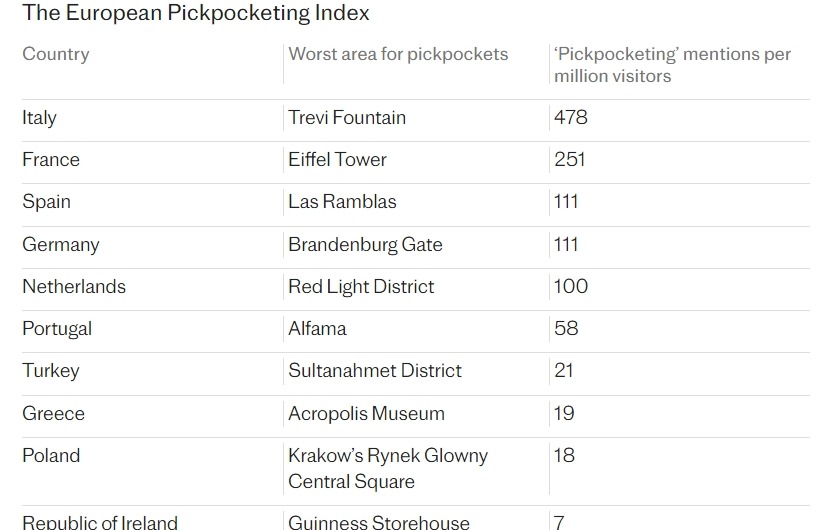Image resolution: width=840 pixels, height=530 pixels.
Task: Click the 'Pickpocketing mentions per million visitors' header
Action: tap(672, 65)
